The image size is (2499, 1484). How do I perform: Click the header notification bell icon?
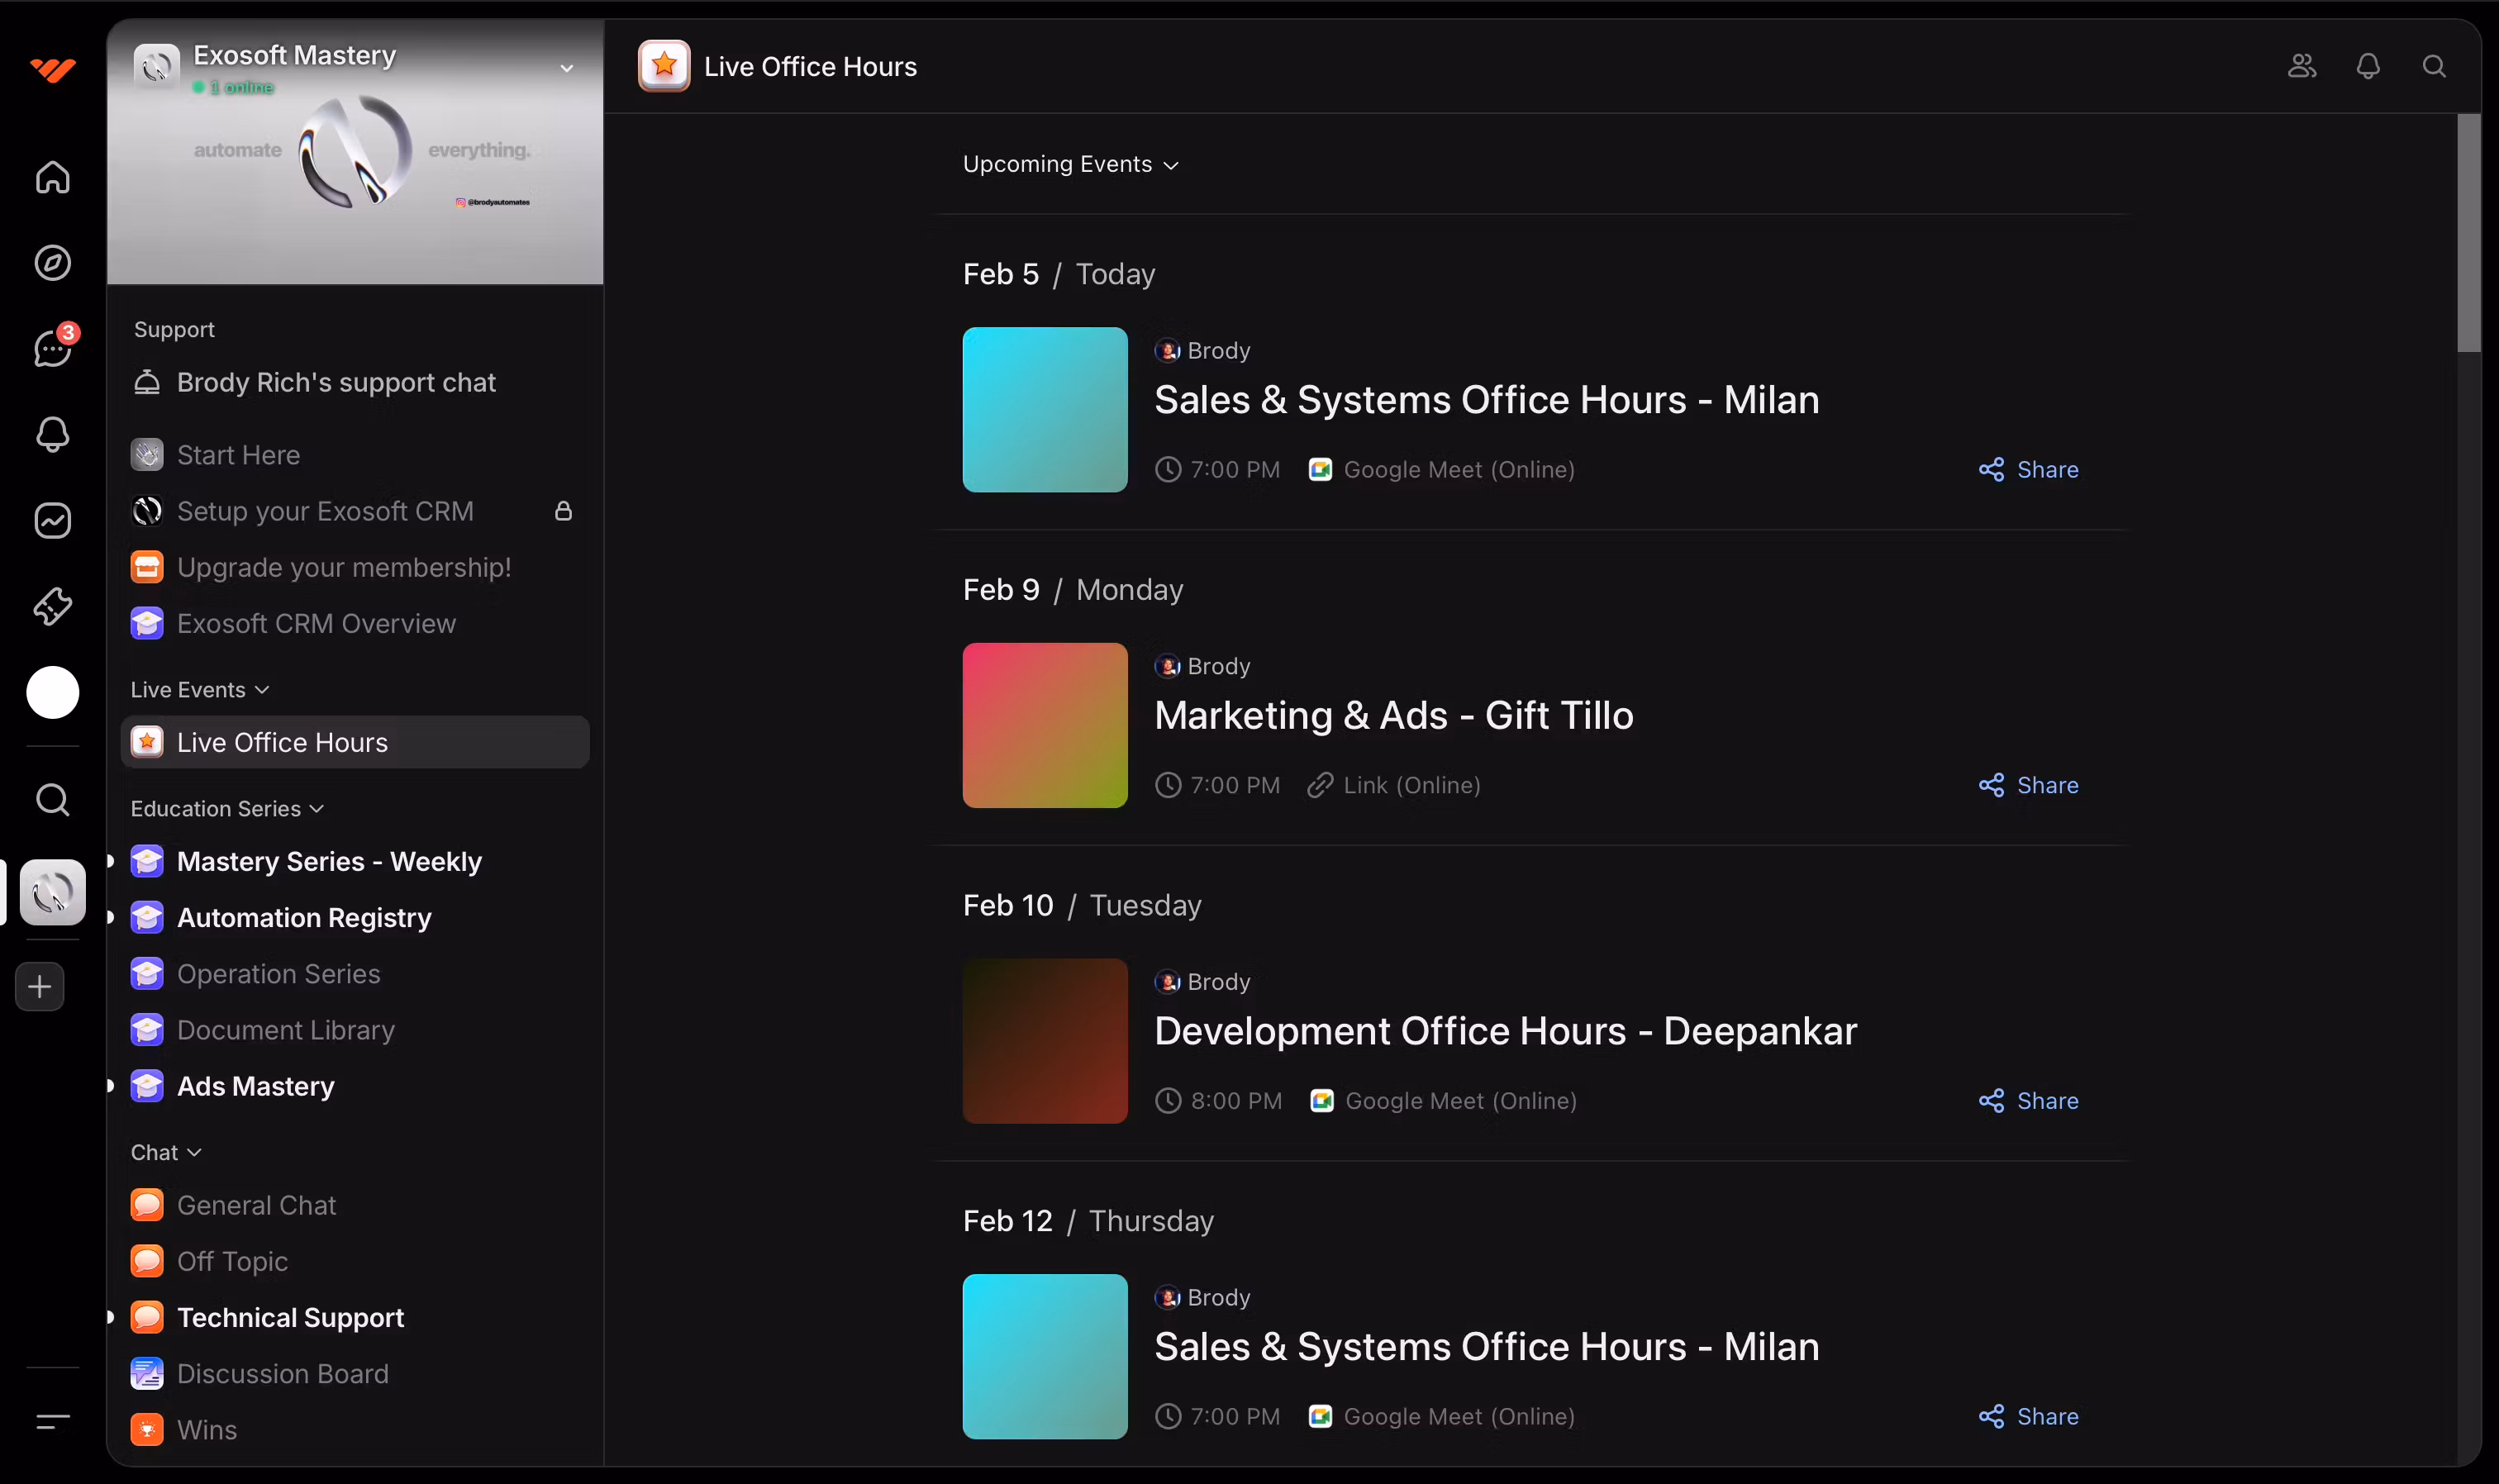pyautogui.click(x=2367, y=66)
